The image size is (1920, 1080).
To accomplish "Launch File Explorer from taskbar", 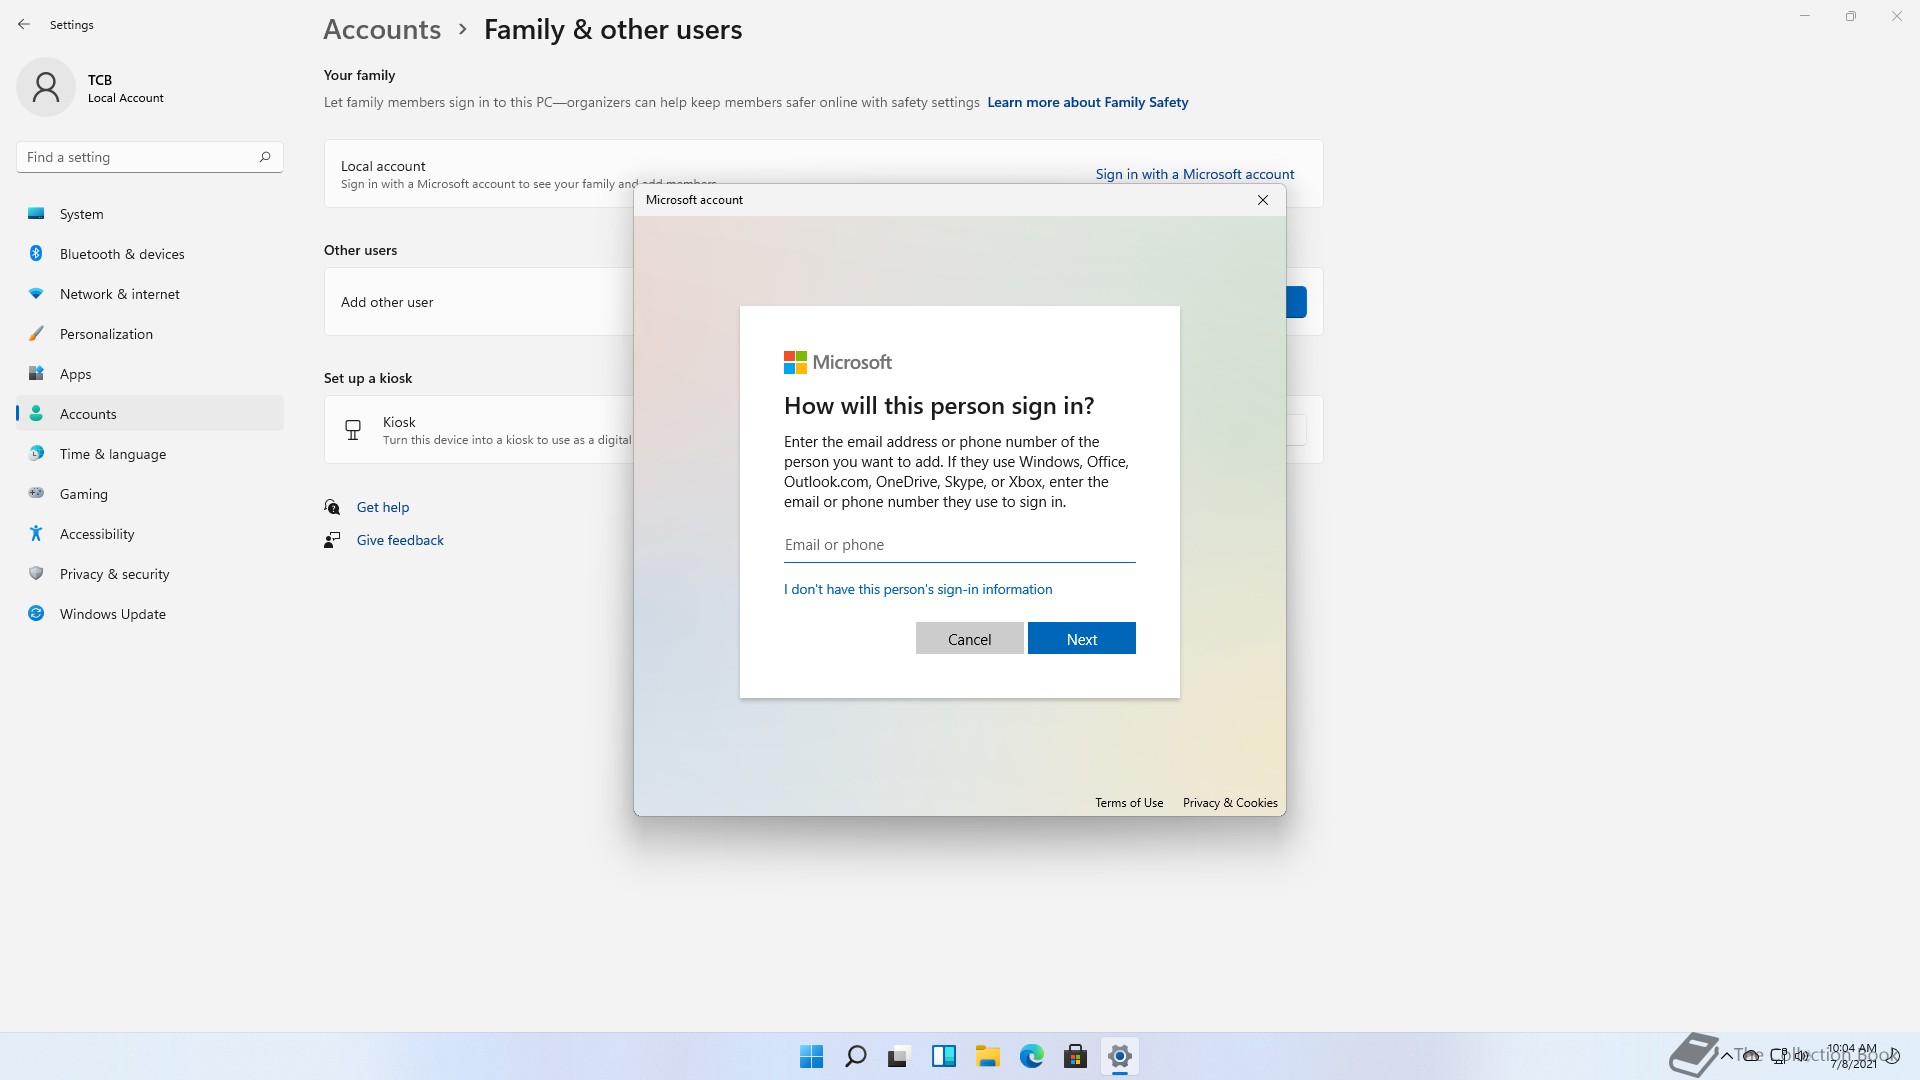I will pos(987,1056).
